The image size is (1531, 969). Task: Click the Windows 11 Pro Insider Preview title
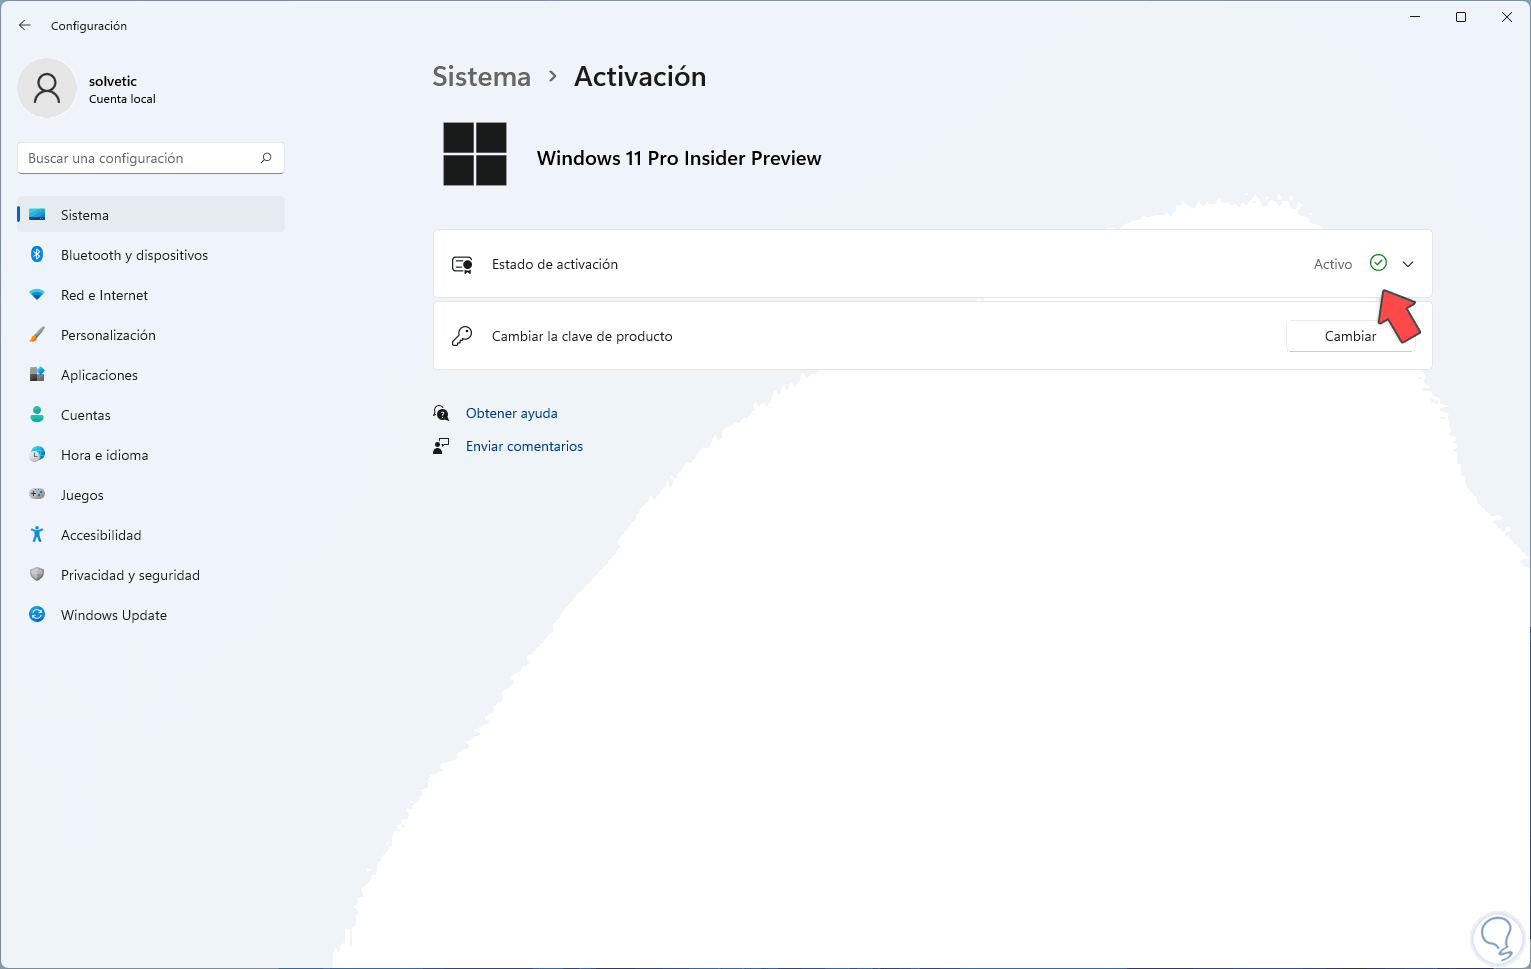point(679,158)
